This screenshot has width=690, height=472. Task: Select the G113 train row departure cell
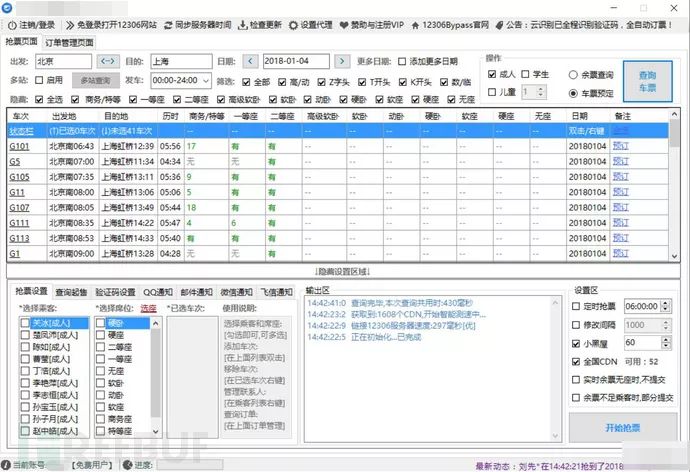[72, 238]
